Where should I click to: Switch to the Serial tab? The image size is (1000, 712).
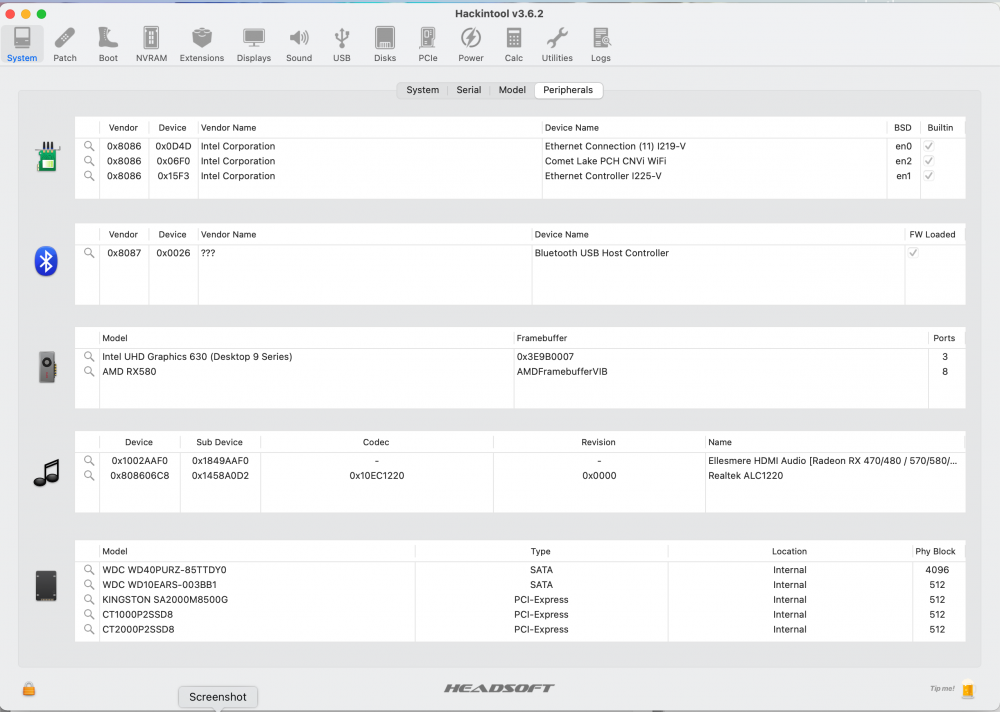(469, 90)
